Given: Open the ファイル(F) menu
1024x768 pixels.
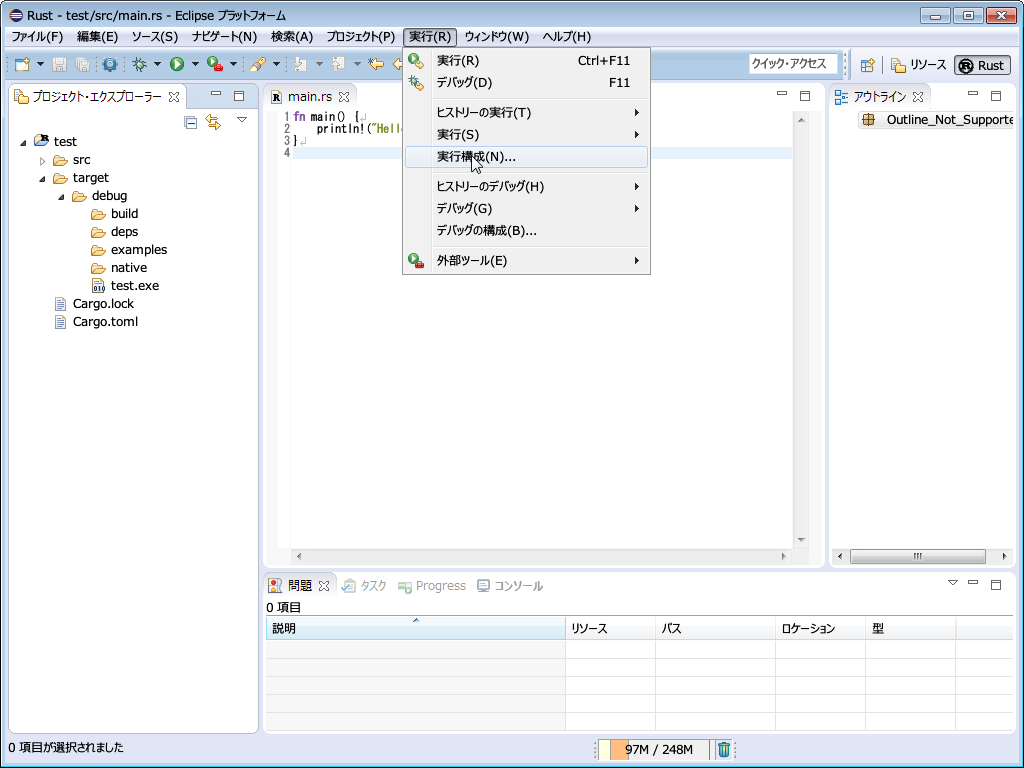Looking at the screenshot, I should 37,37.
